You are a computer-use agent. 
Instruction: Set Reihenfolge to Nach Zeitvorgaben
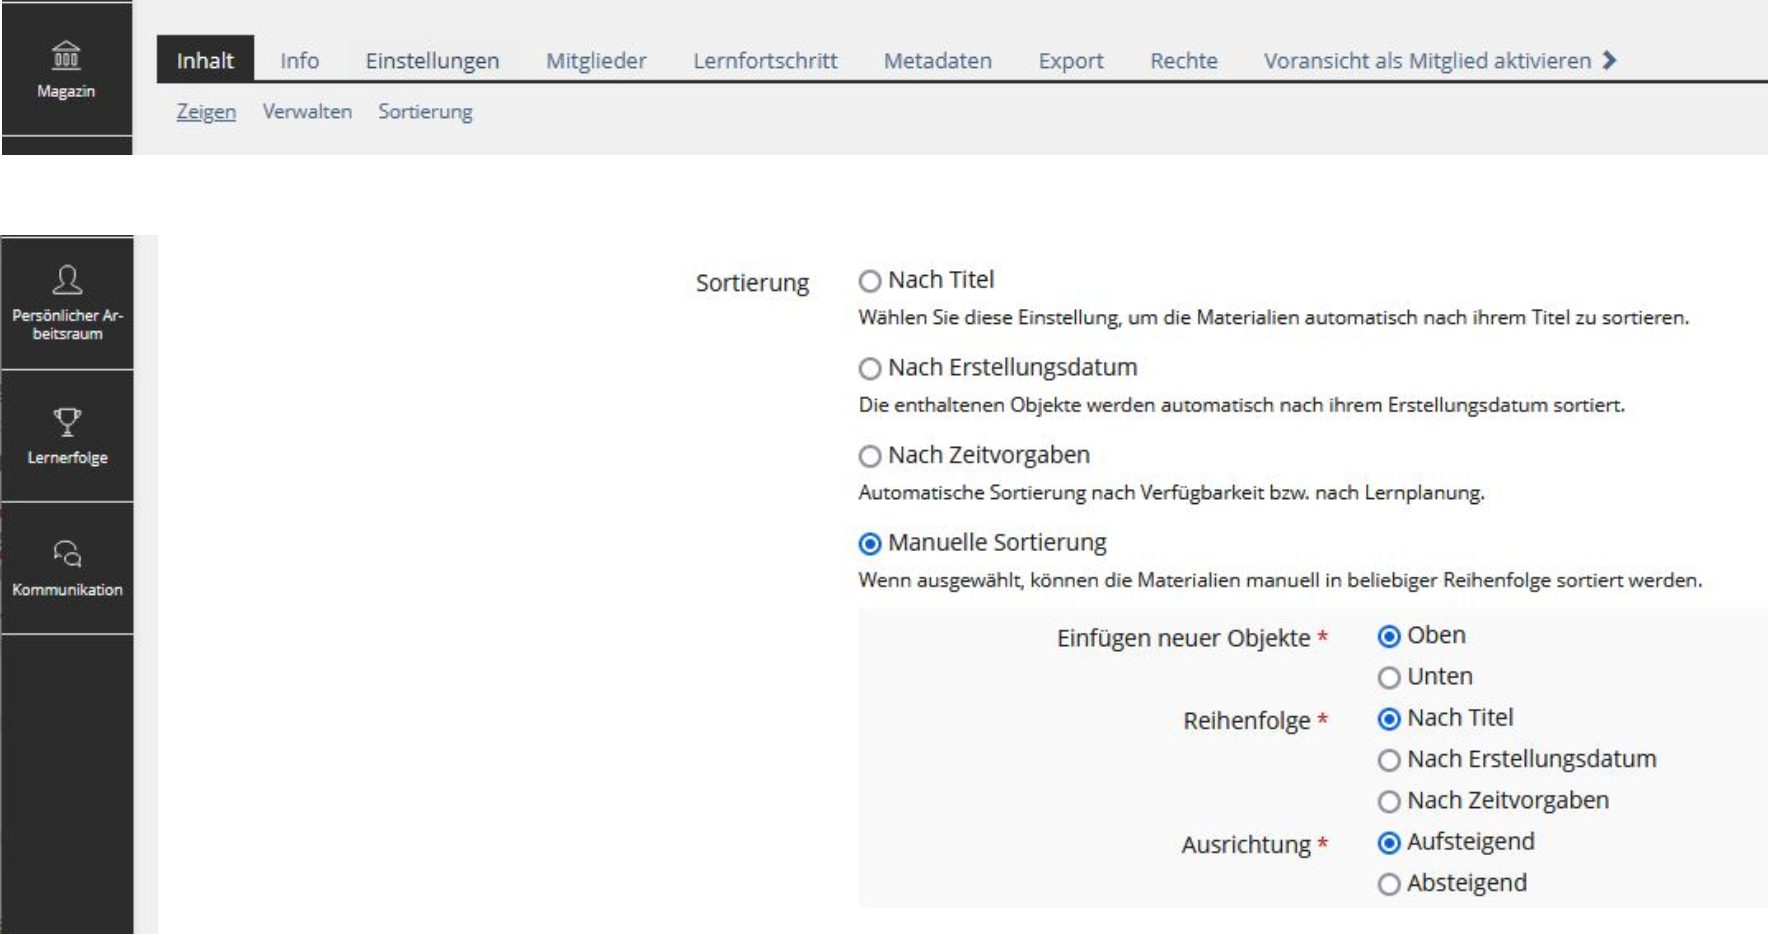1389,802
